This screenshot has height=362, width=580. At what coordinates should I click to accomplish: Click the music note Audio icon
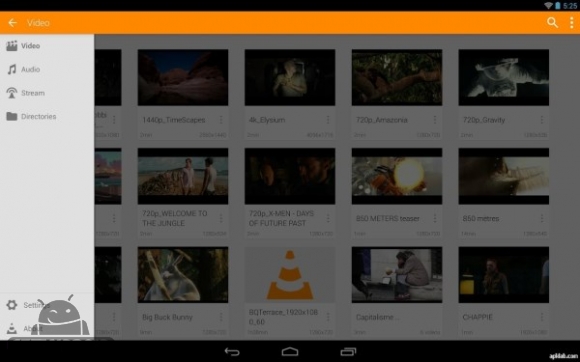[x=12, y=70]
